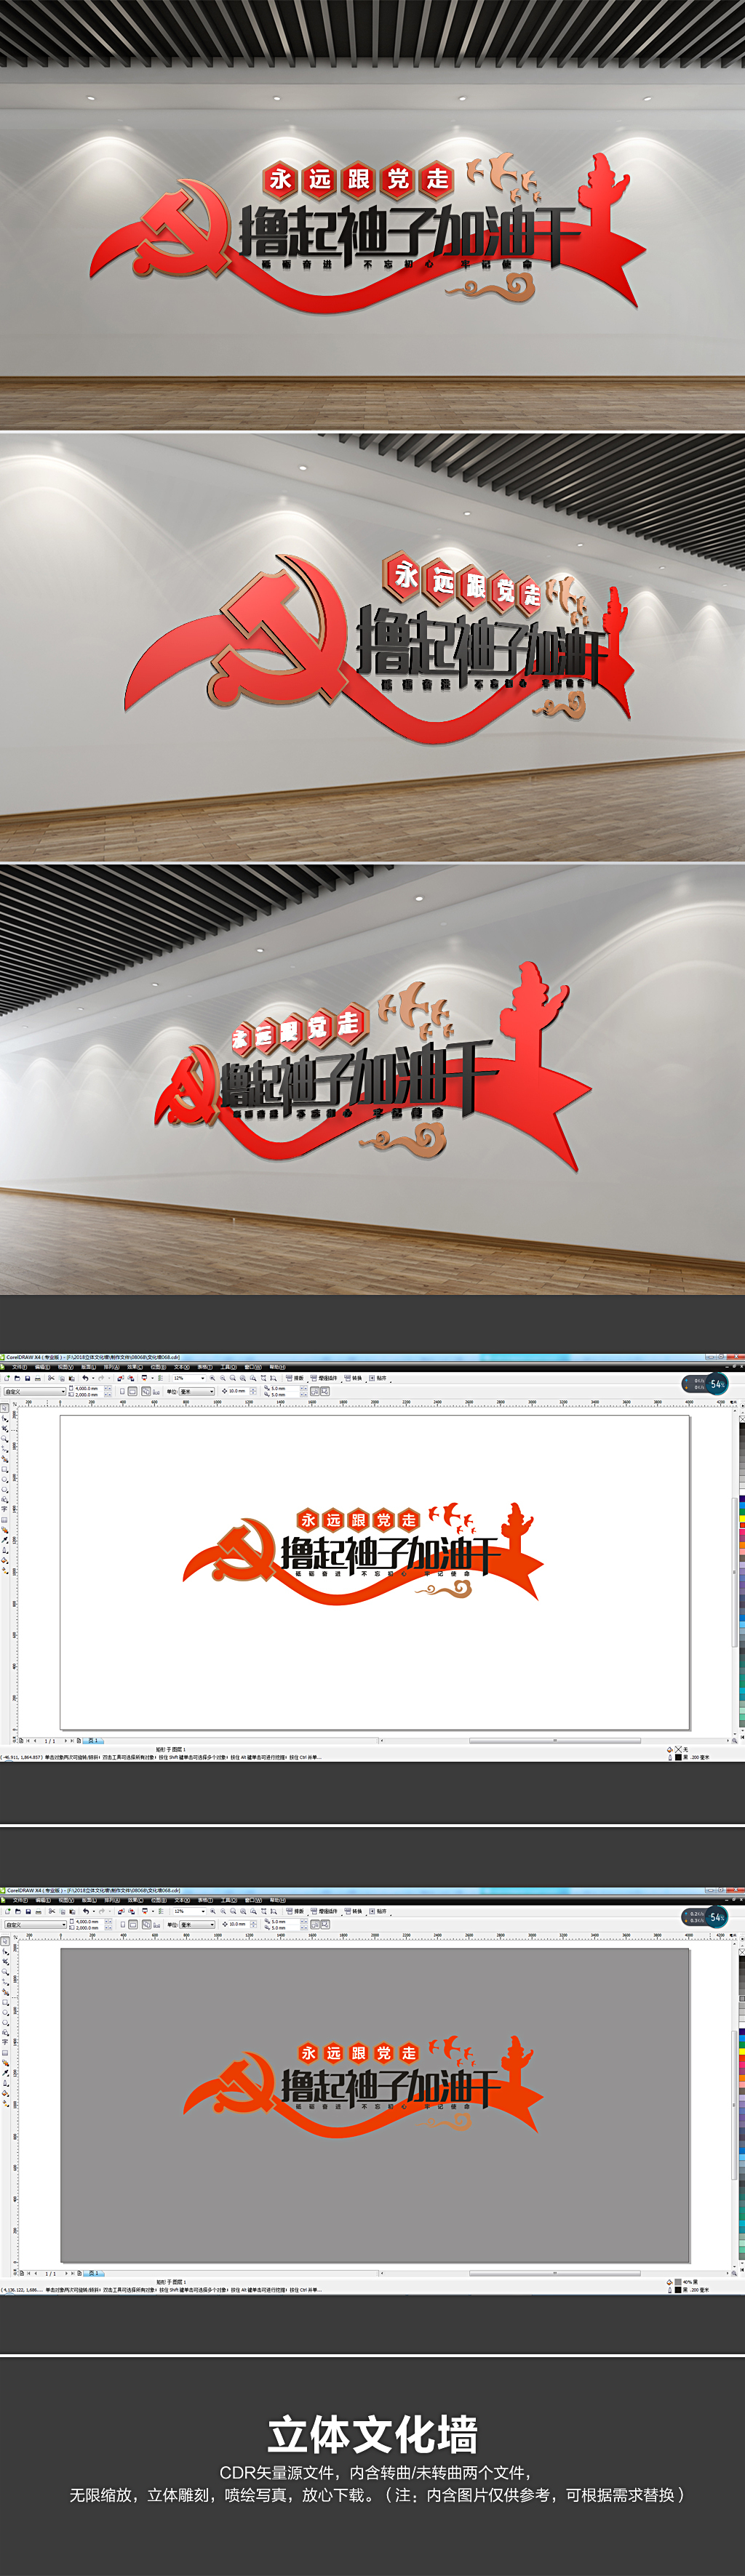Select the Text (字) tool in white-page window
The width and height of the screenshot is (745, 2576).
coord(5,1510)
